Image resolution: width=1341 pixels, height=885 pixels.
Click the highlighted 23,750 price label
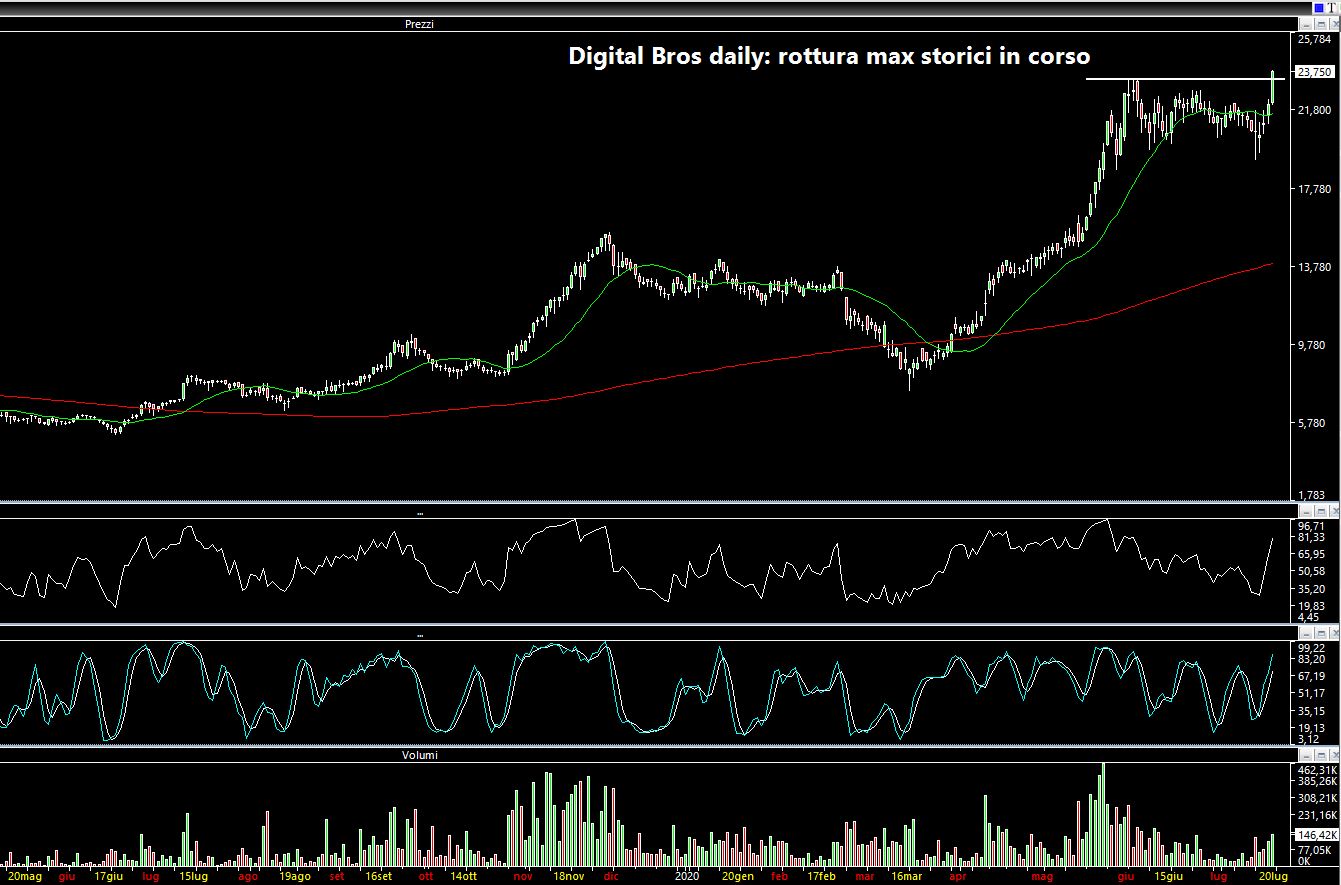1314,72
